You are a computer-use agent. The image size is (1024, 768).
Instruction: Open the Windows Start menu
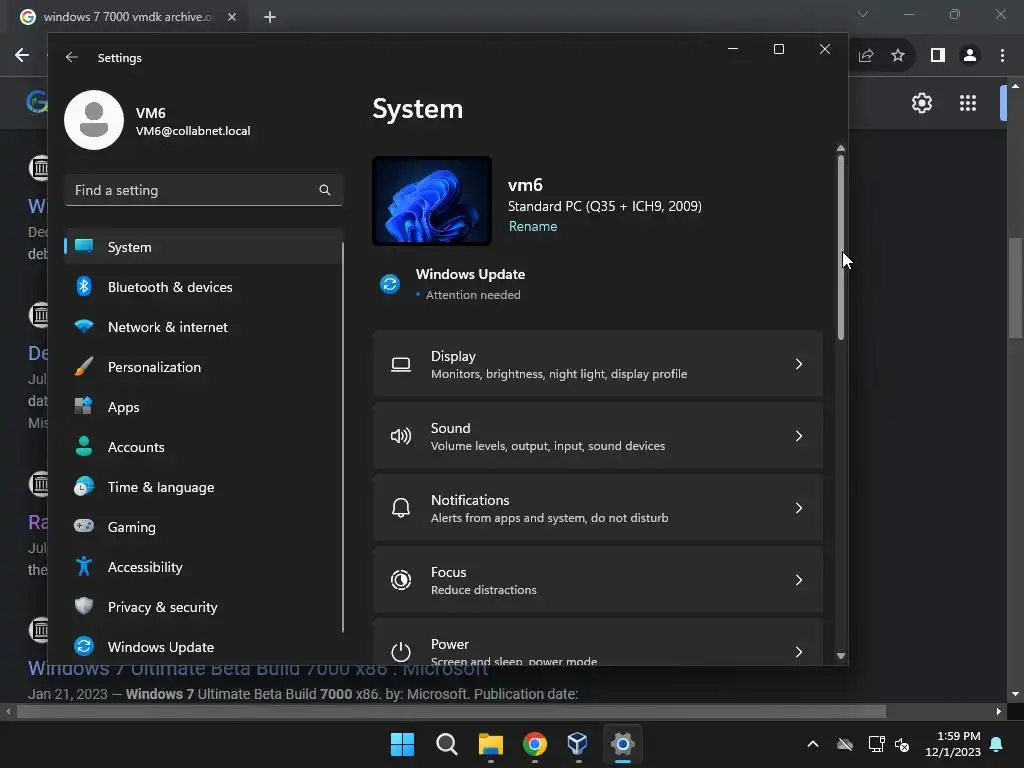[402, 744]
